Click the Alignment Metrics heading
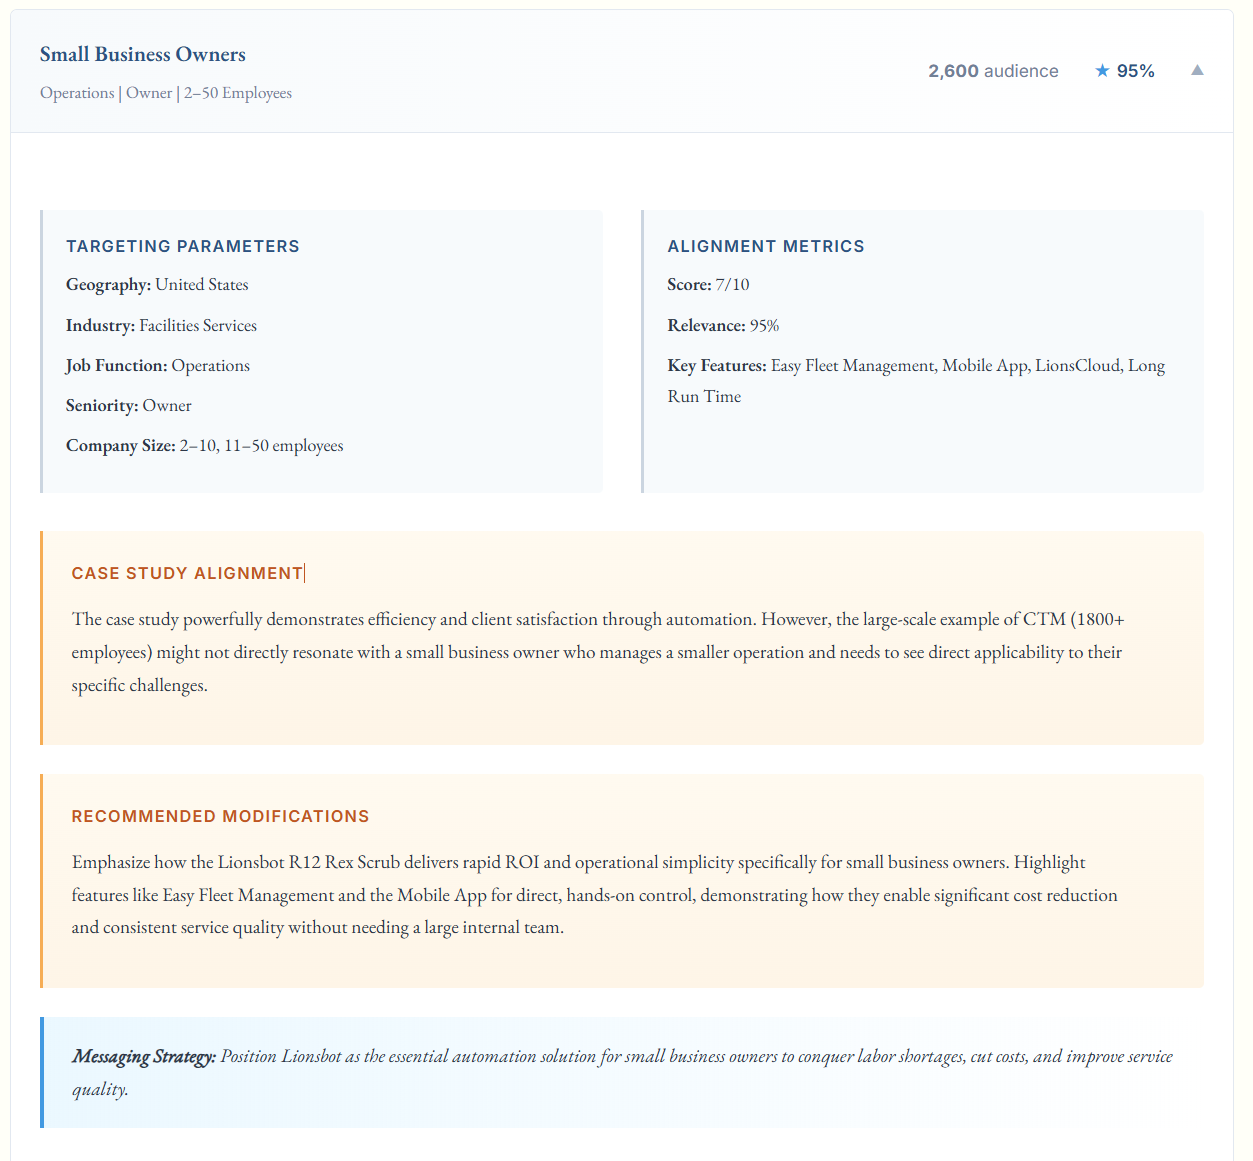 (765, 246)
